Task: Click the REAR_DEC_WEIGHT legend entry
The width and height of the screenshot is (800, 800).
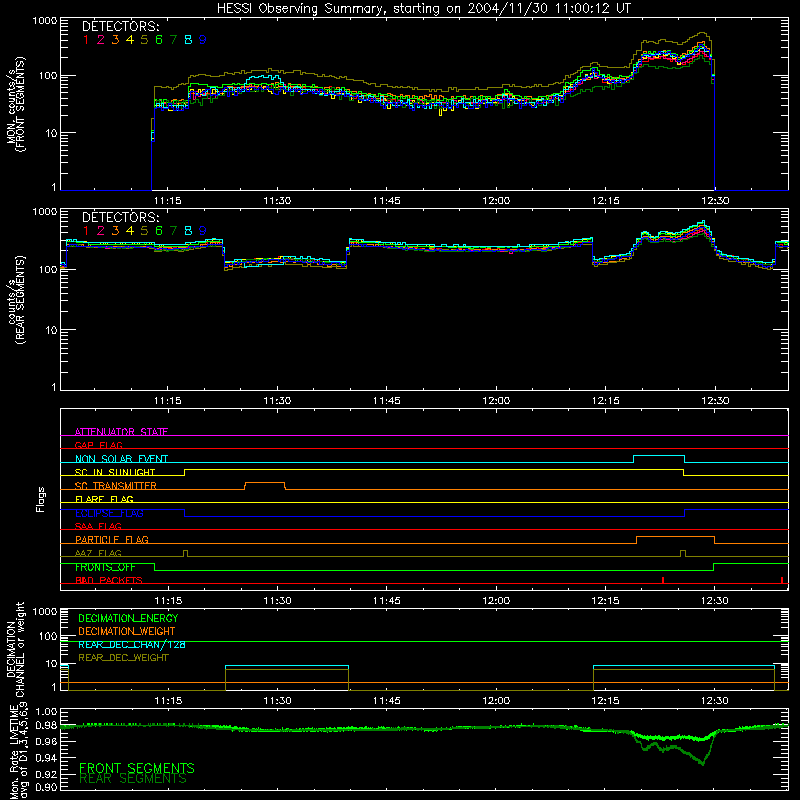Action: pyautogui.click(x=123, y=658)
